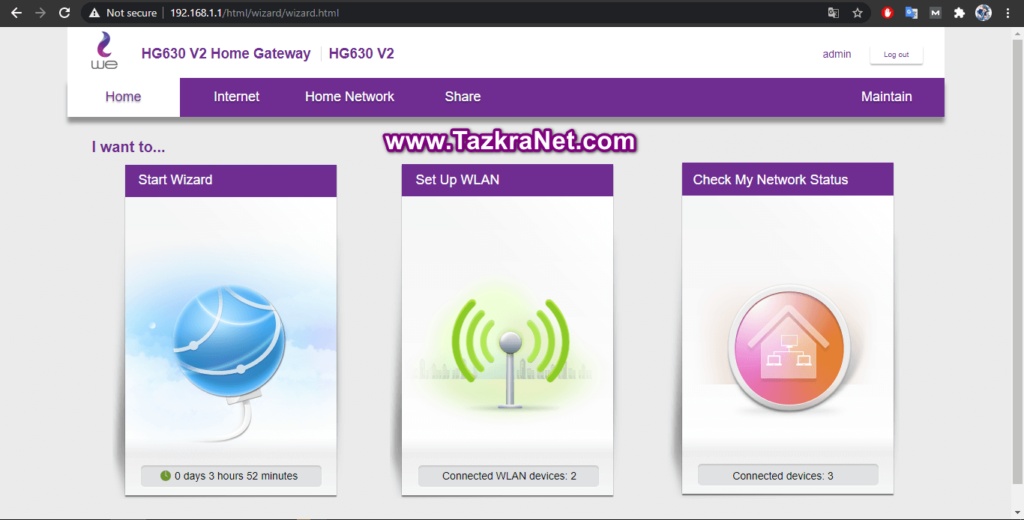Open the Home Network tab
This screenshot has height=520, width=1024.
click(x=349, y=97)
